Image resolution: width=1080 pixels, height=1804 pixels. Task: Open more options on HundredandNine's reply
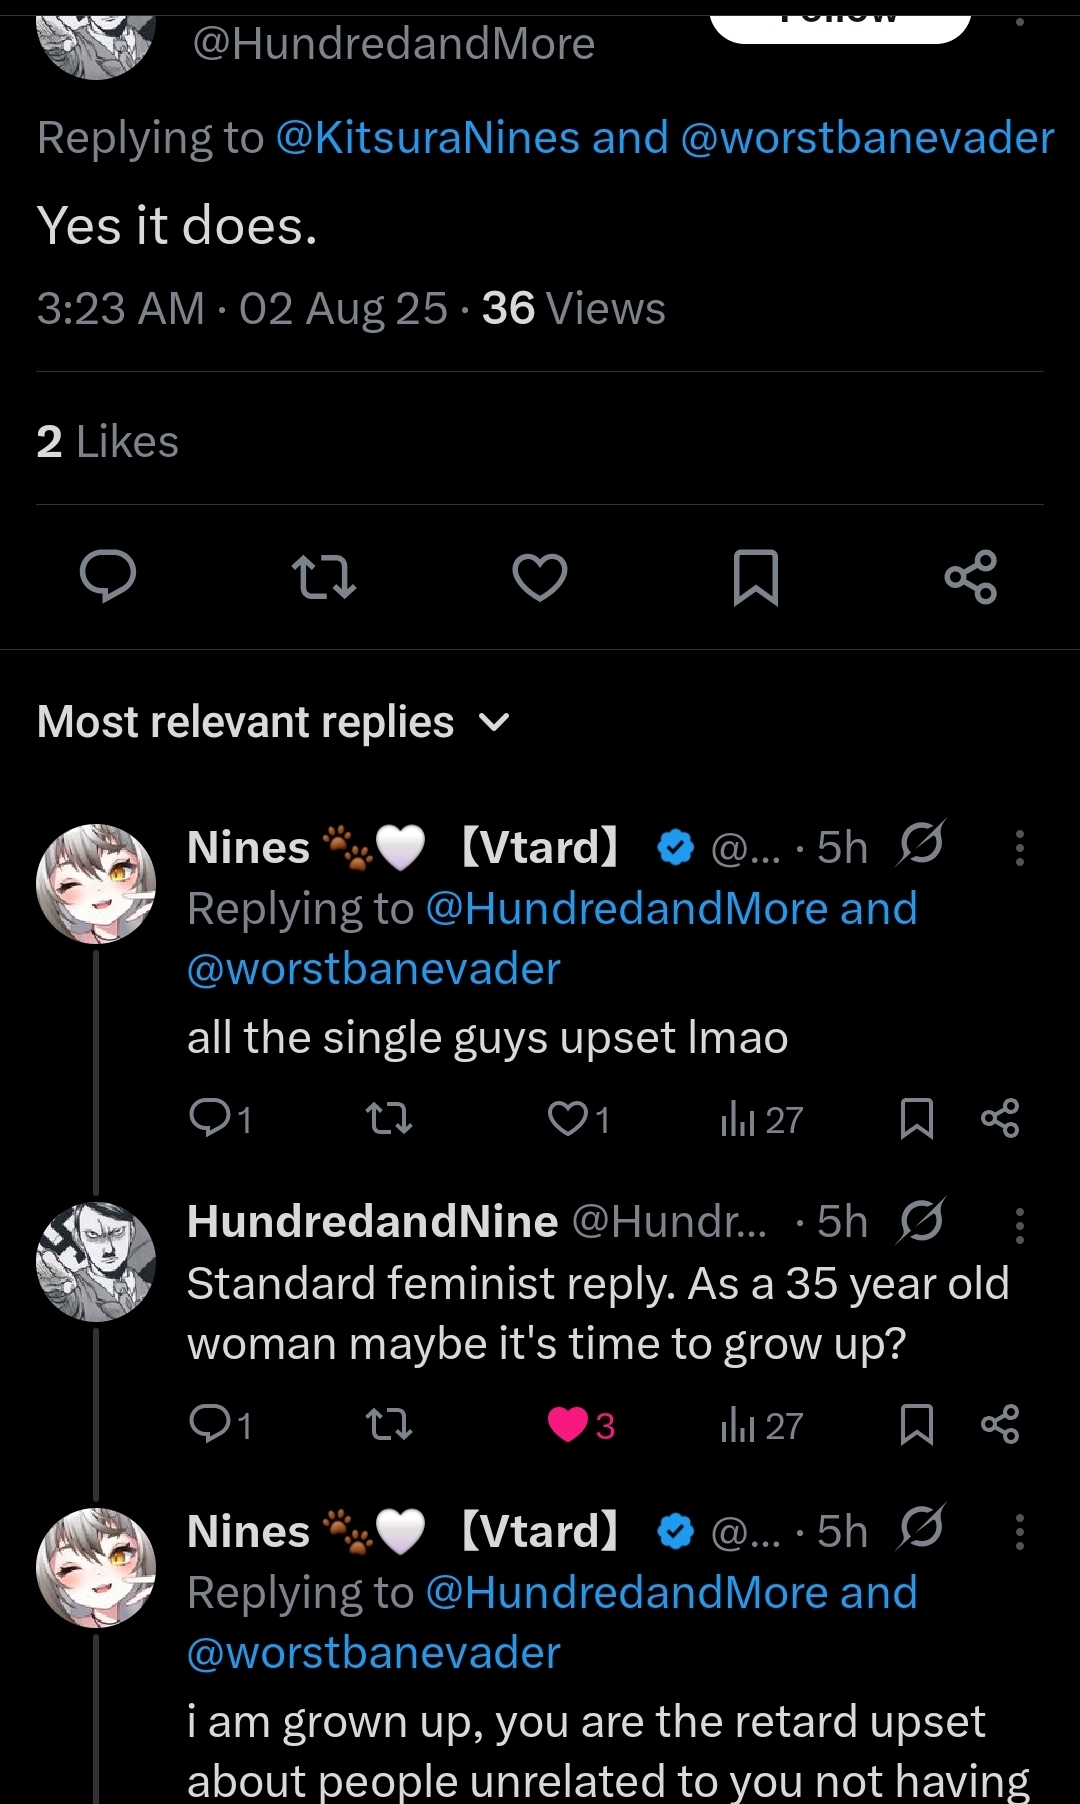point(1019,1224)
